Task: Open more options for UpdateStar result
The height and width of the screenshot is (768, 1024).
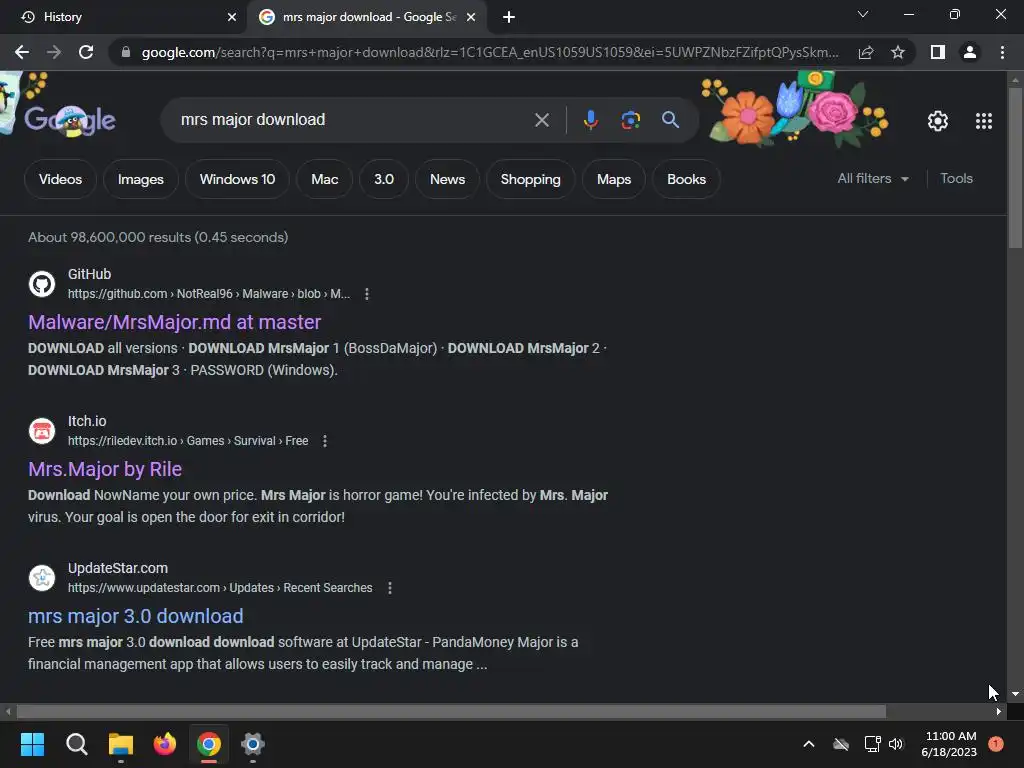Action: point(390,588)
